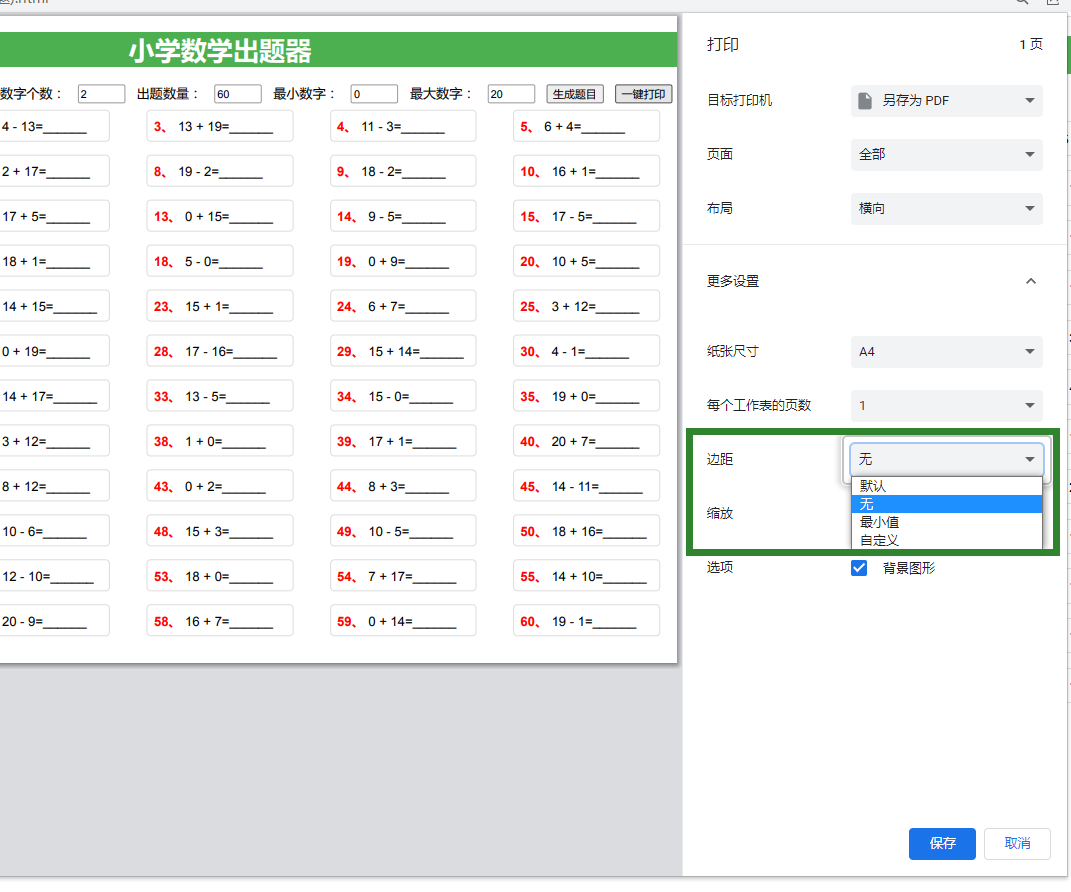Viewport: 1071px width, 892px height.
Task: Click the 最大数字 input field with 20
Action: (511, 94)
